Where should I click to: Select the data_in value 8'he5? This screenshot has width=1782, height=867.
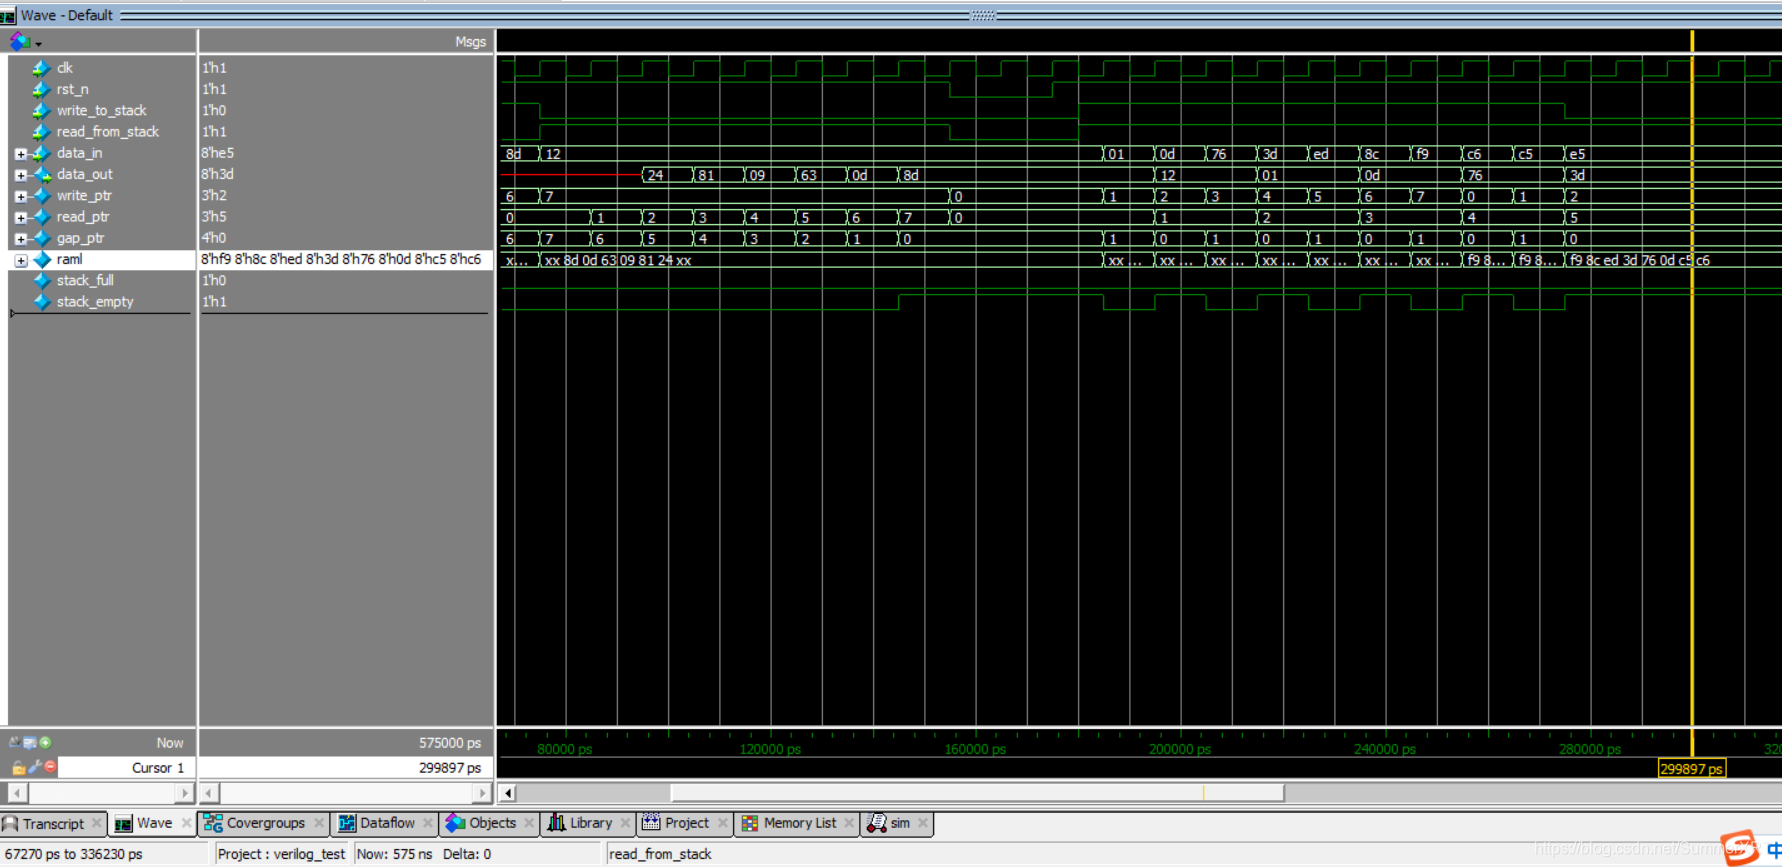tap(218, 153)
